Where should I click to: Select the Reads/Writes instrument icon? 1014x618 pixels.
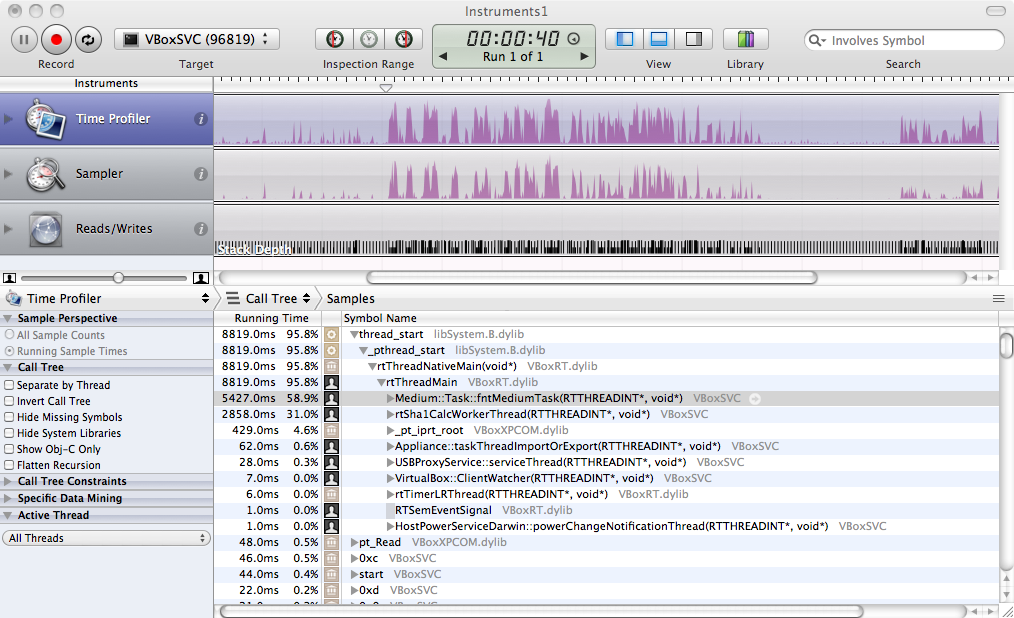point(45,229)
